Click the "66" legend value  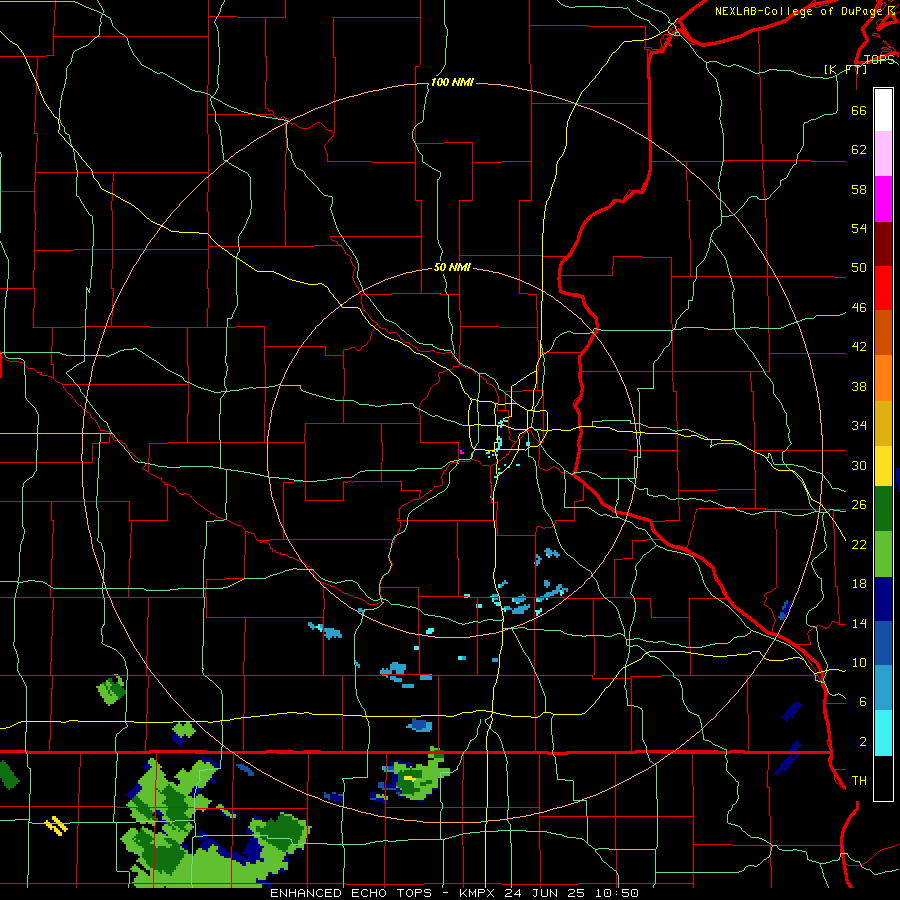coord(859,110)
